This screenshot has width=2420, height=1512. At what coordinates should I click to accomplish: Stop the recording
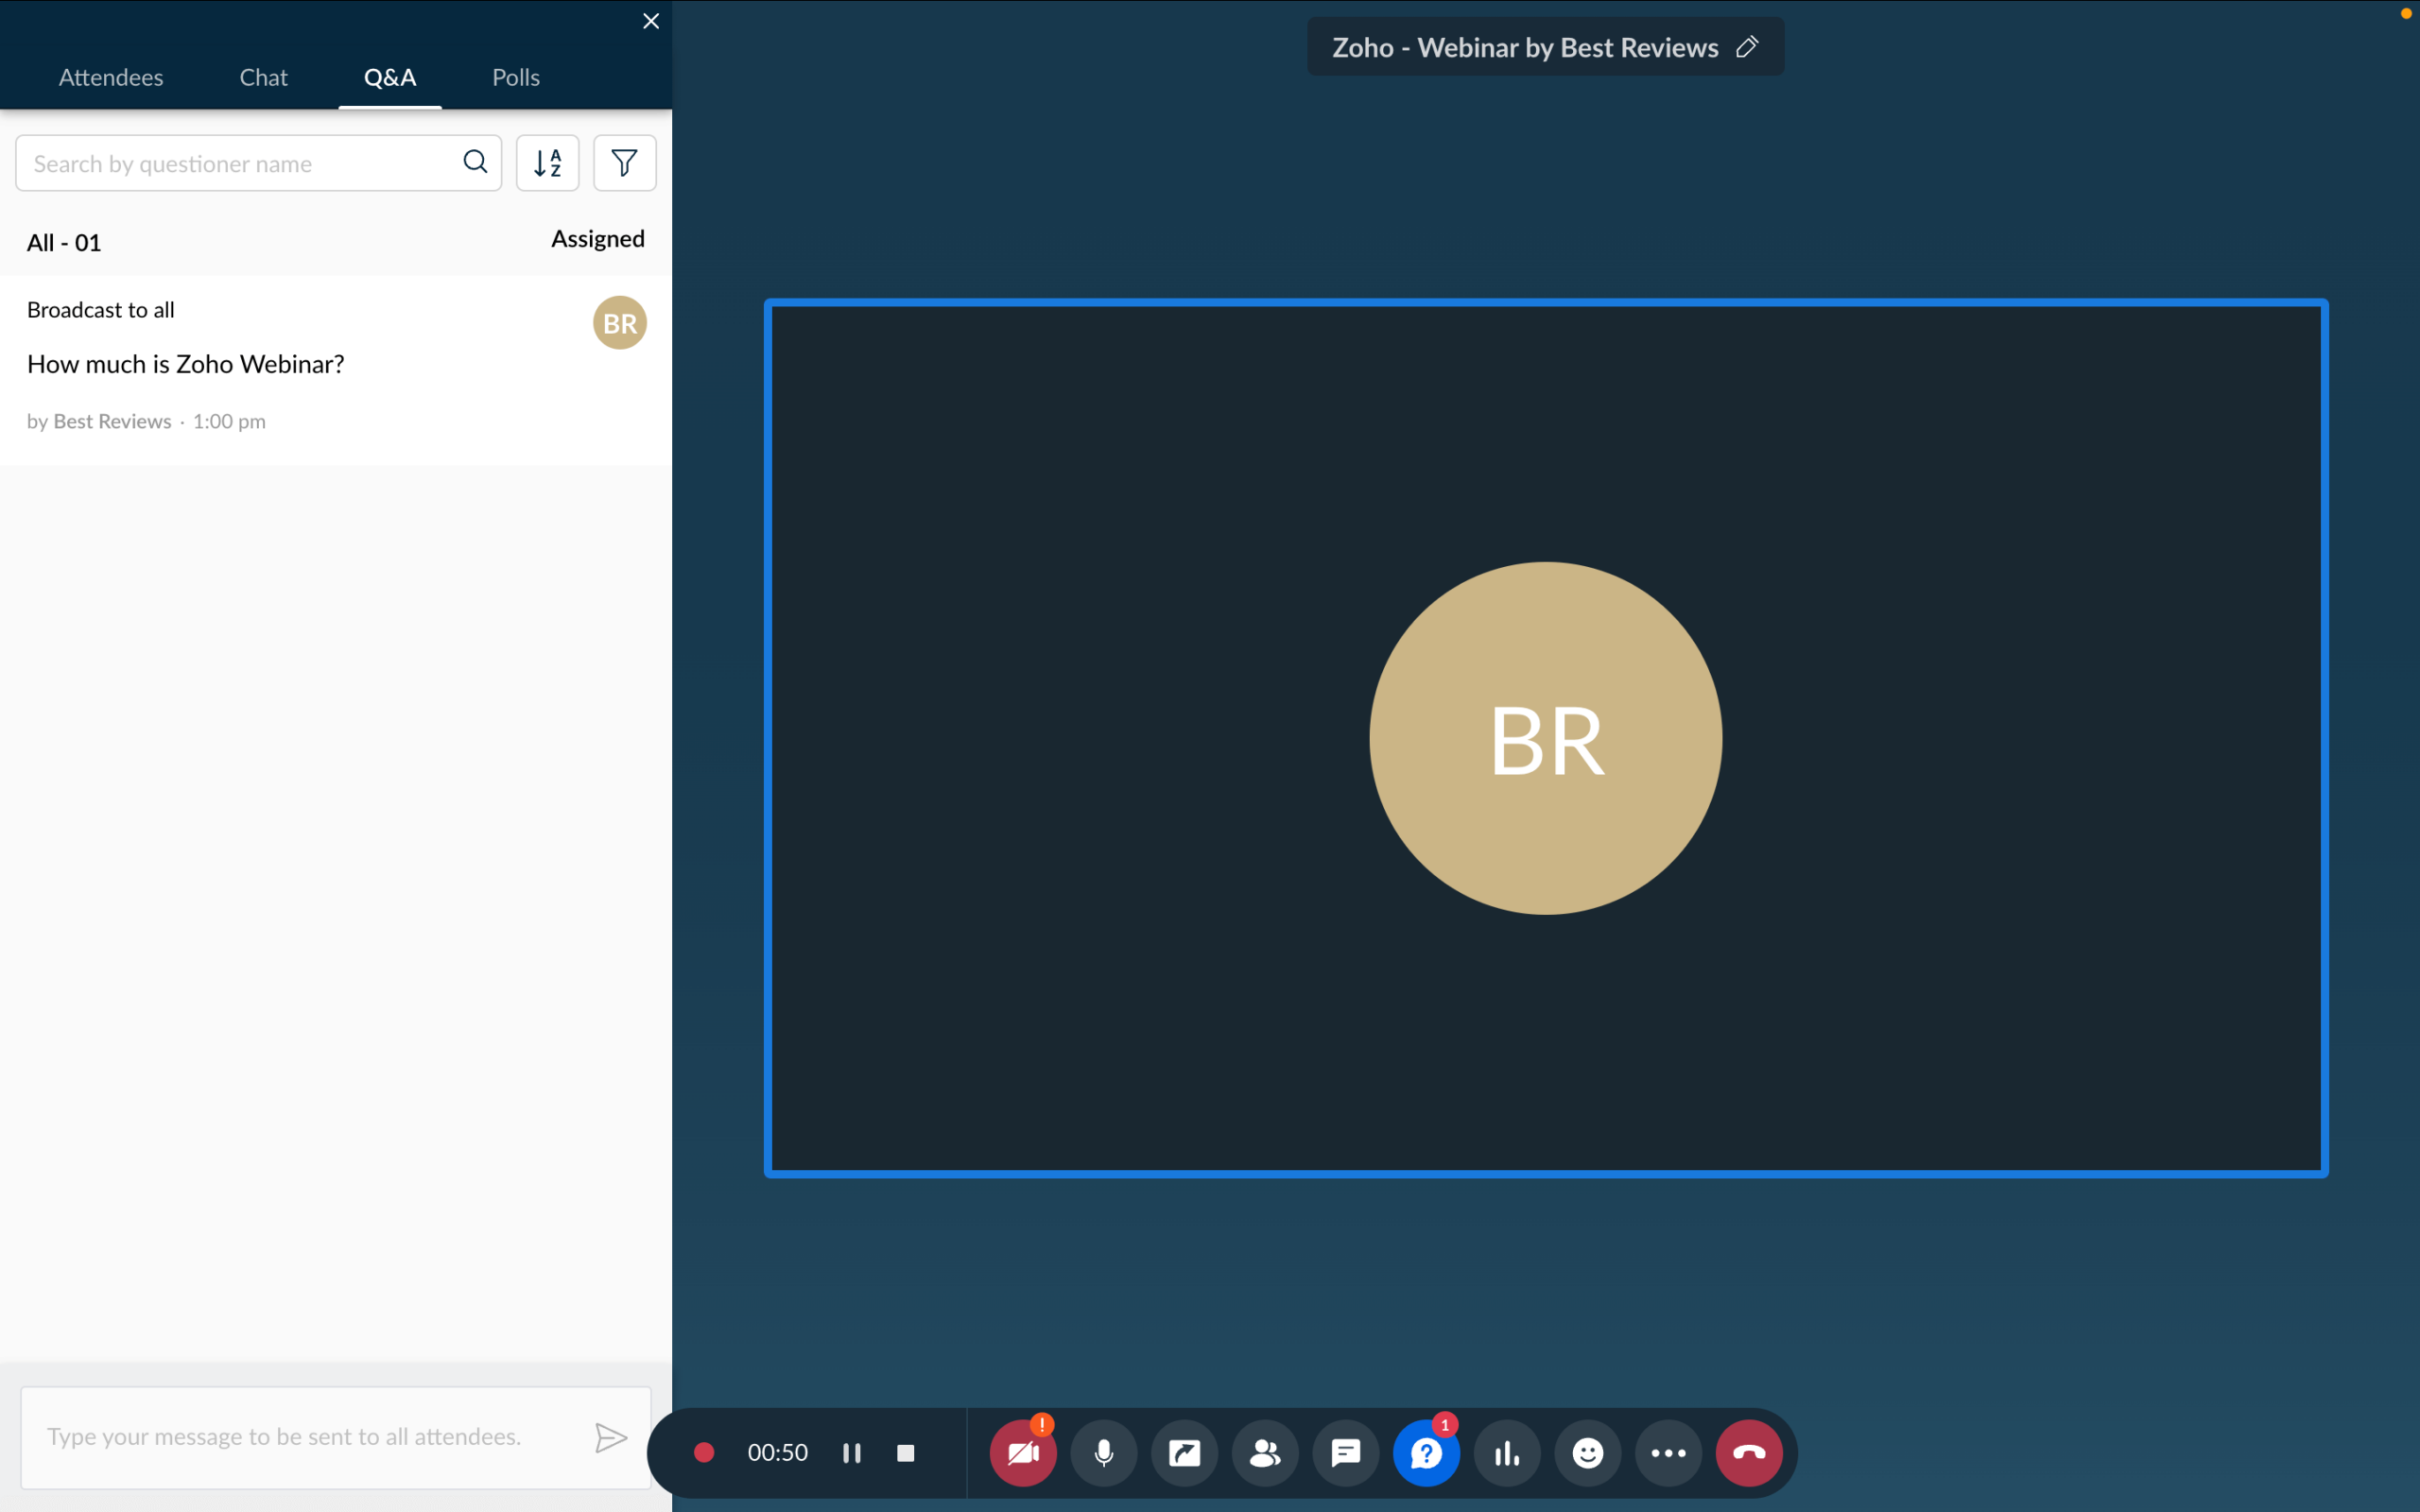(x=906, y=1452)
